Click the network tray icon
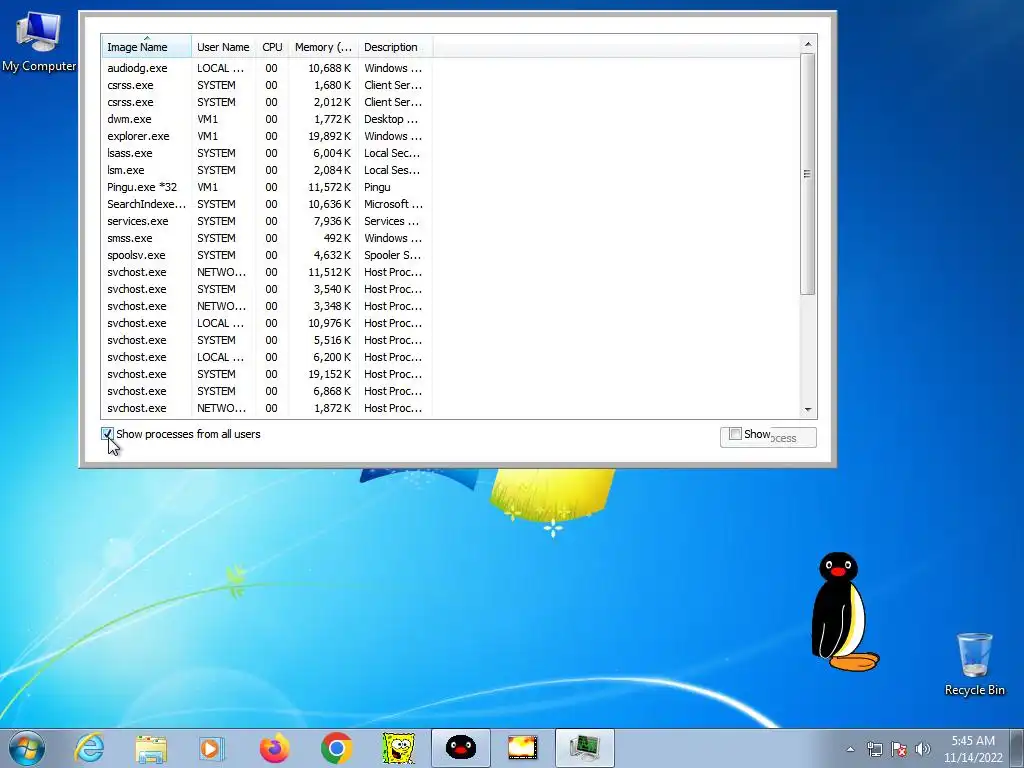 (874, 749)
